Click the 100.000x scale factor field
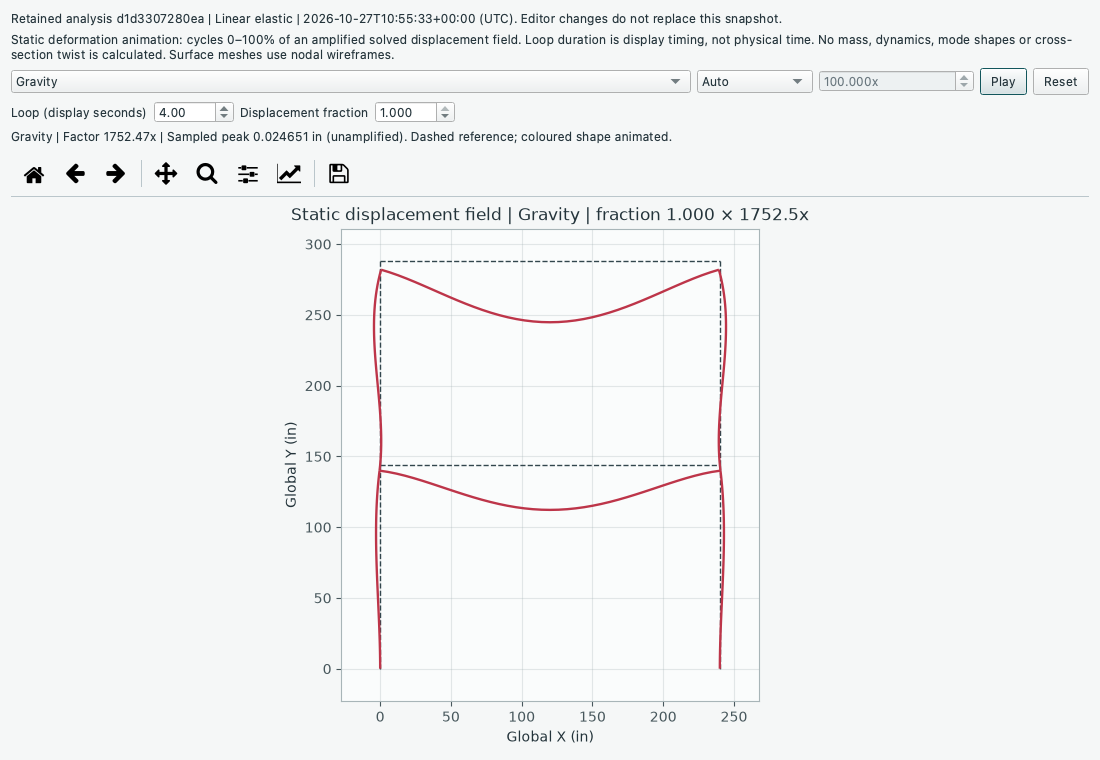Viewport: 1100px width, 760px height. click(x=887, y=81)
